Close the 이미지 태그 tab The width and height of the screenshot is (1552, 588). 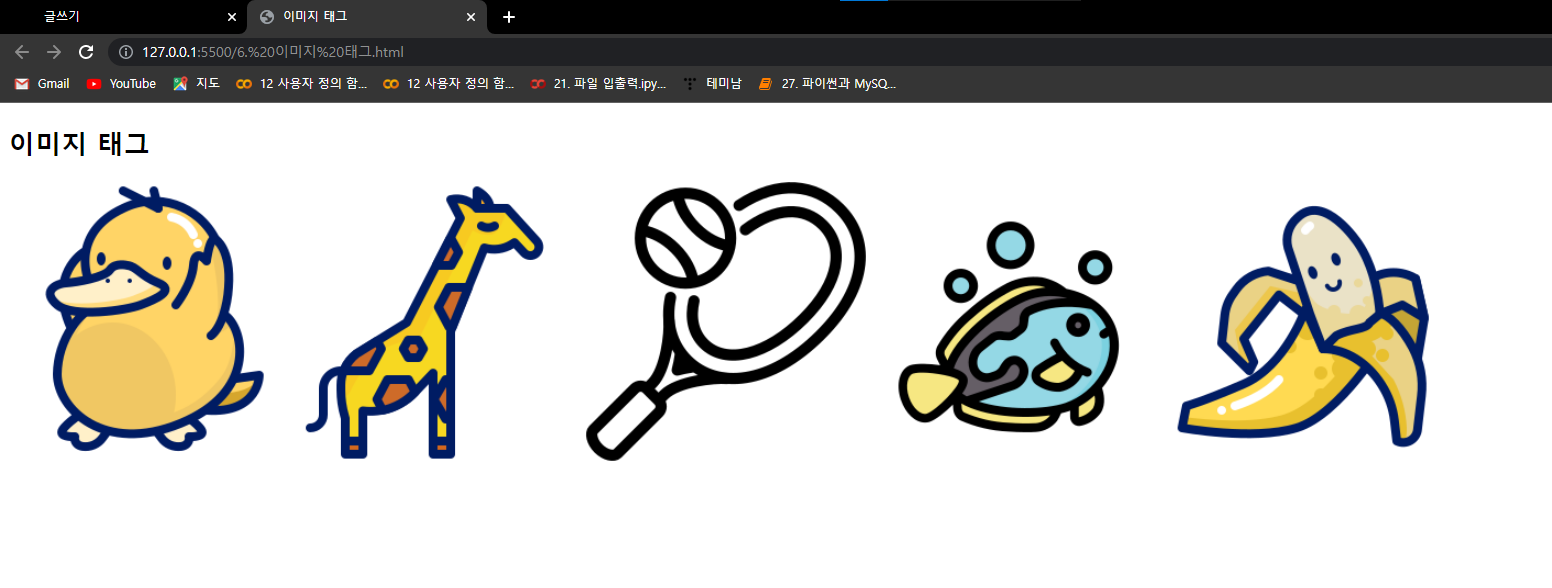[x=471, y=17]
